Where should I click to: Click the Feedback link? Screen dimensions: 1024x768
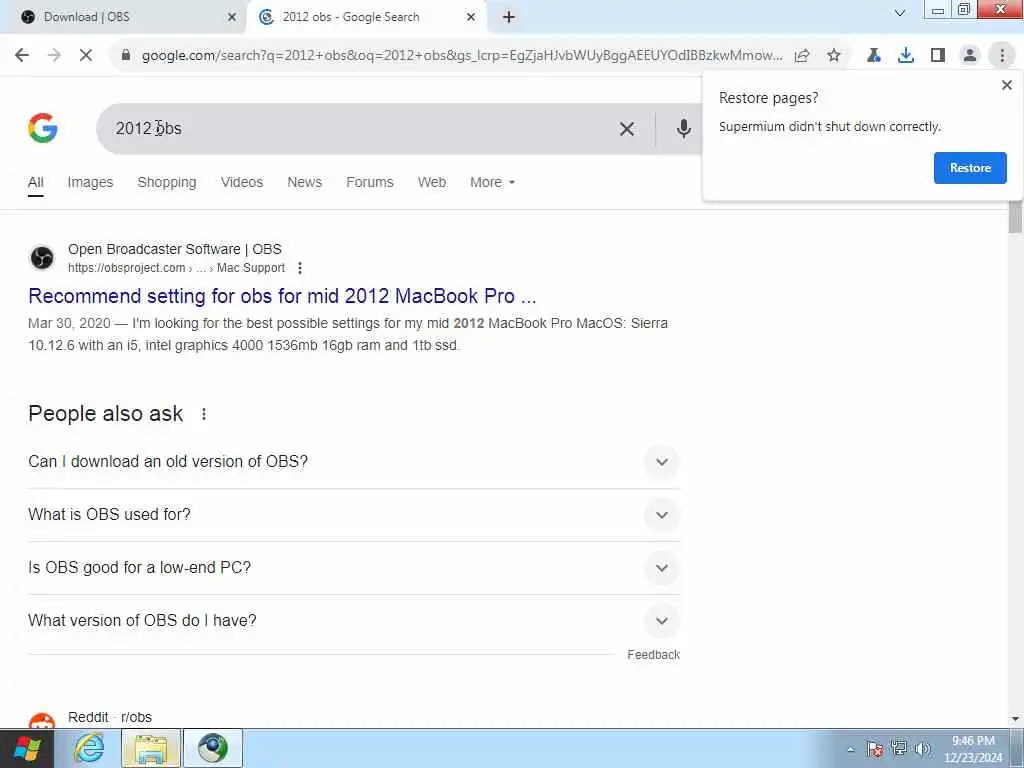point(653,654)
